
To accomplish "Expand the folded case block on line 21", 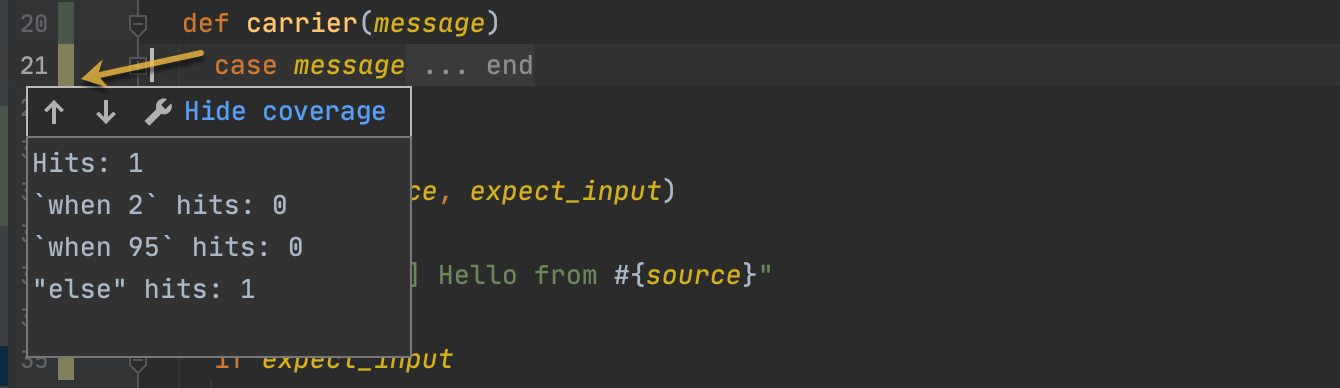I will [139, 66].
